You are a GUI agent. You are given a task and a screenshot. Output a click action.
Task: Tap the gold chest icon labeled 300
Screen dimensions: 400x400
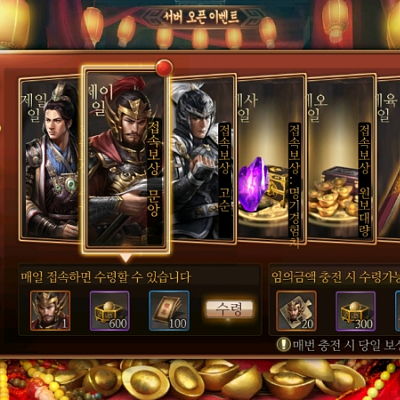[356, 311]
